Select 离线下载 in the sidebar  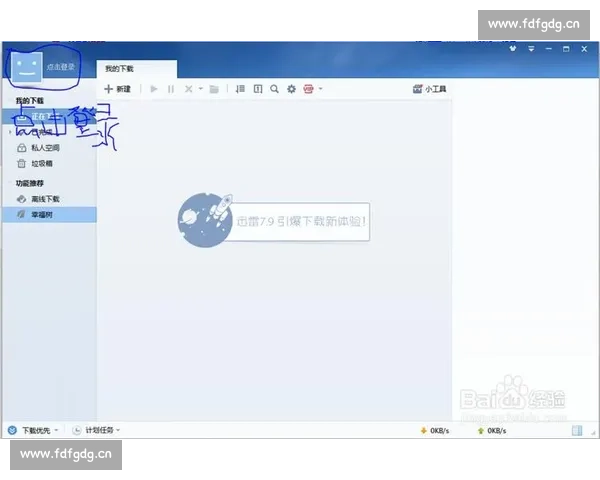click(45, 199)
